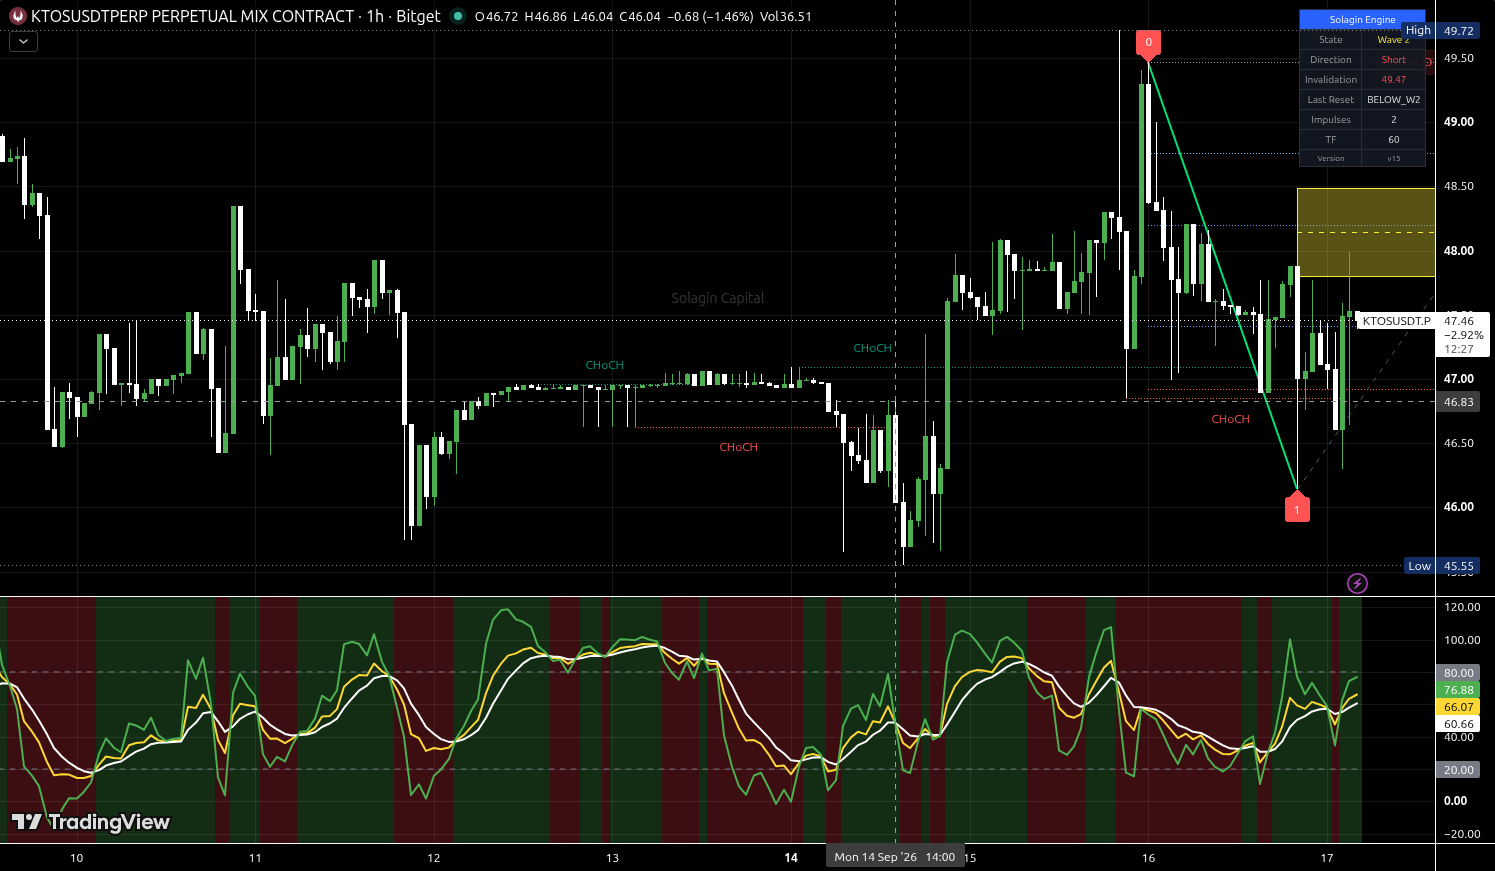Click the TradingView logo
1495x871 pixels.
(91, 822)
